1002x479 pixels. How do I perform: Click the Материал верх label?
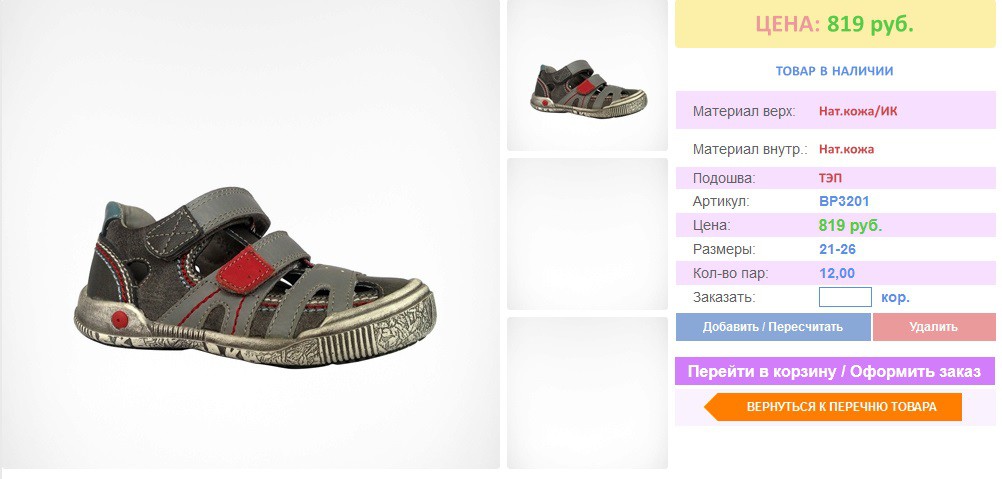coord(744,112)
